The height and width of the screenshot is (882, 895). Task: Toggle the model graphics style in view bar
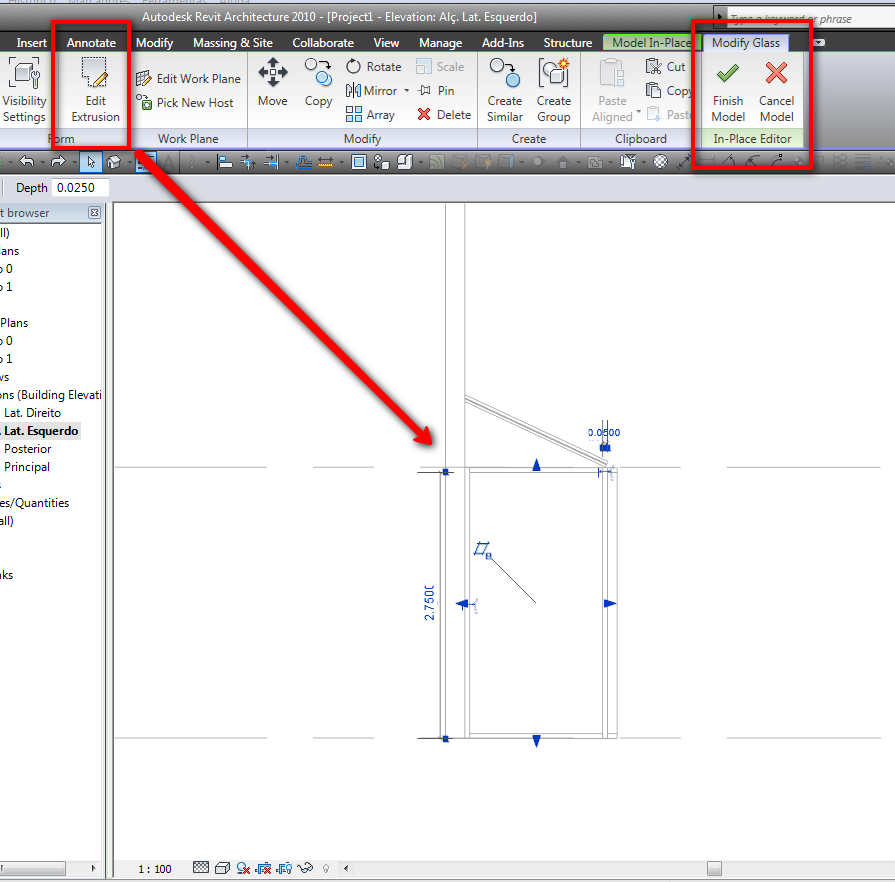(223, 868)
